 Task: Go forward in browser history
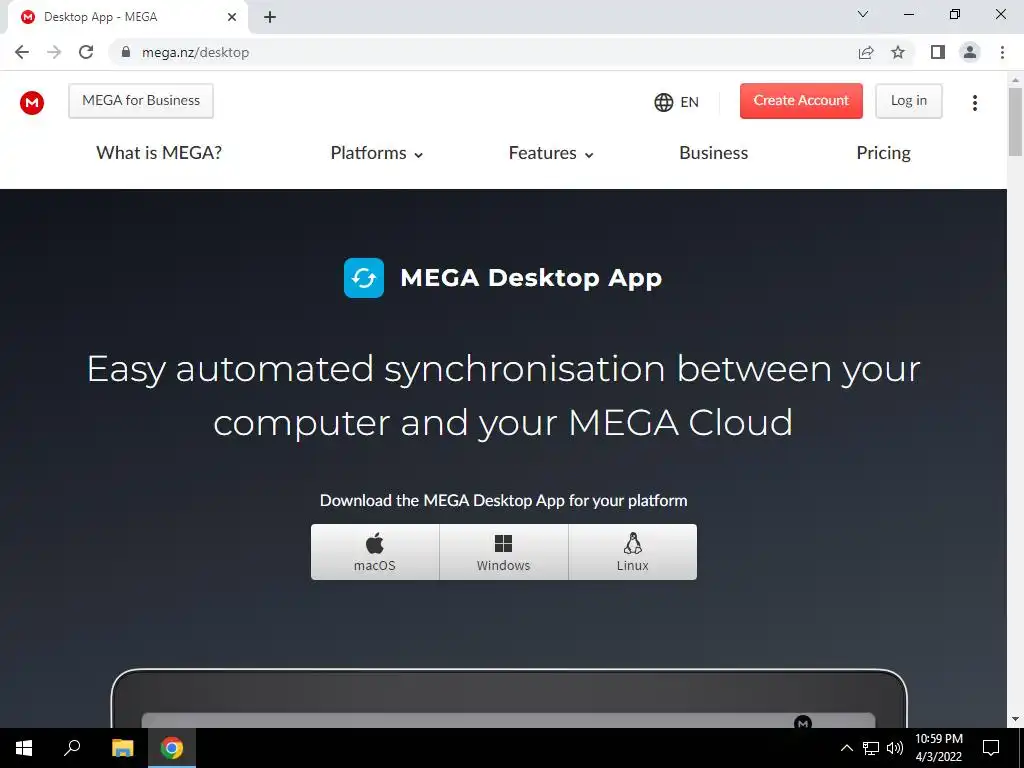54,52
